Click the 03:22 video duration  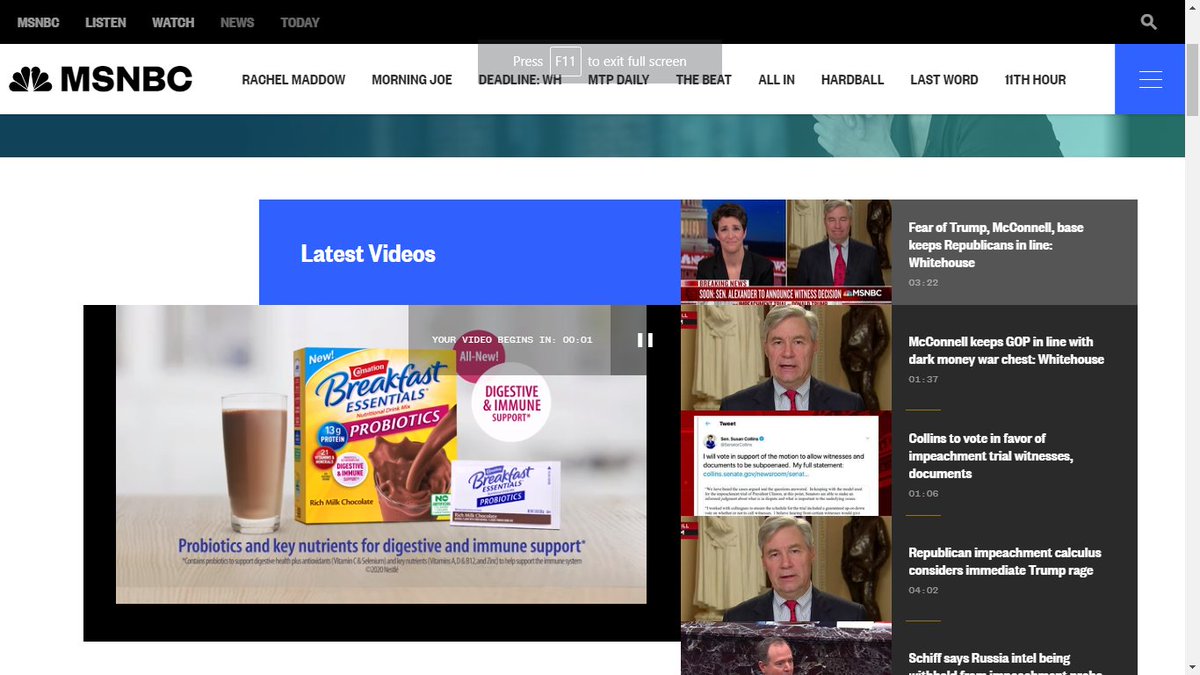[923, 283]
